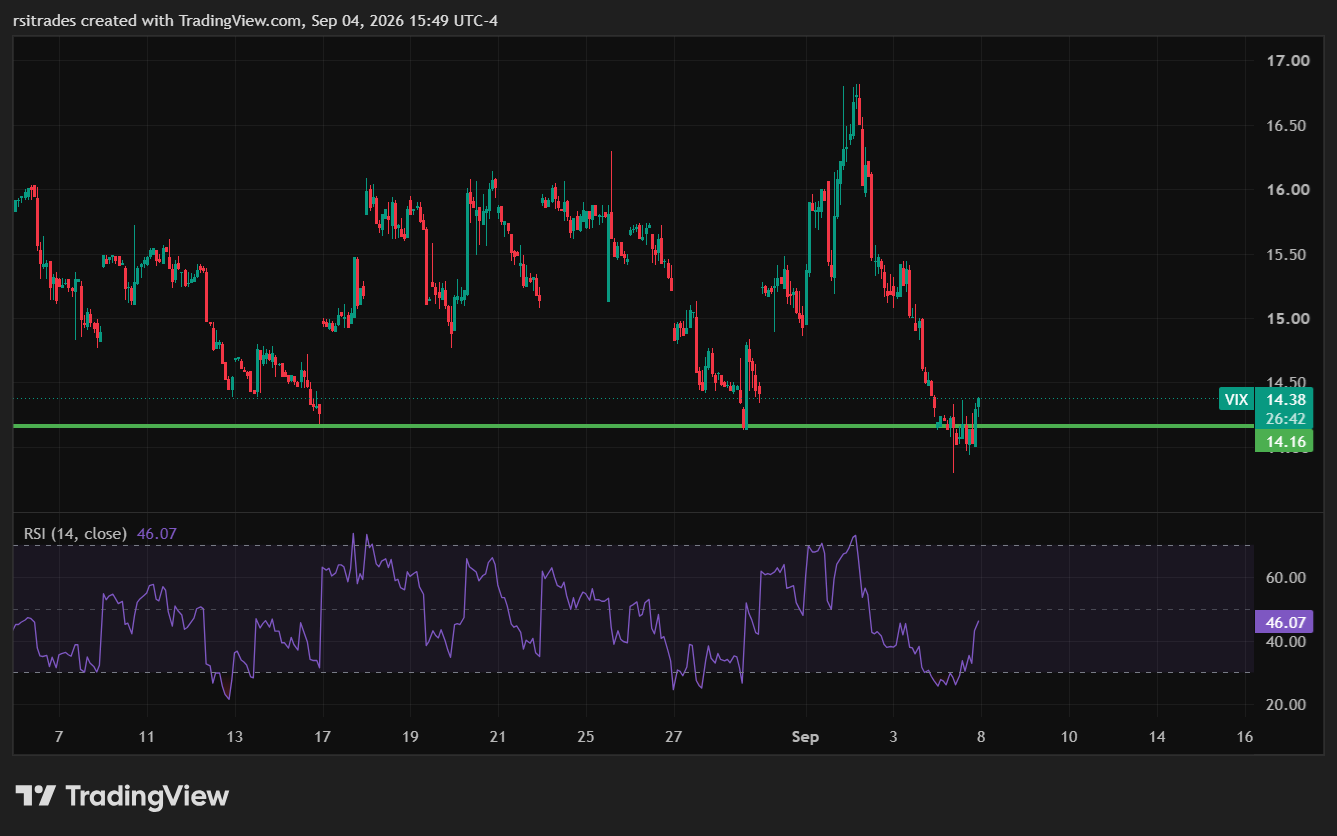1337x836 pixels.
Task: Click date 11 on the time axis
Action: pos(147,738)
